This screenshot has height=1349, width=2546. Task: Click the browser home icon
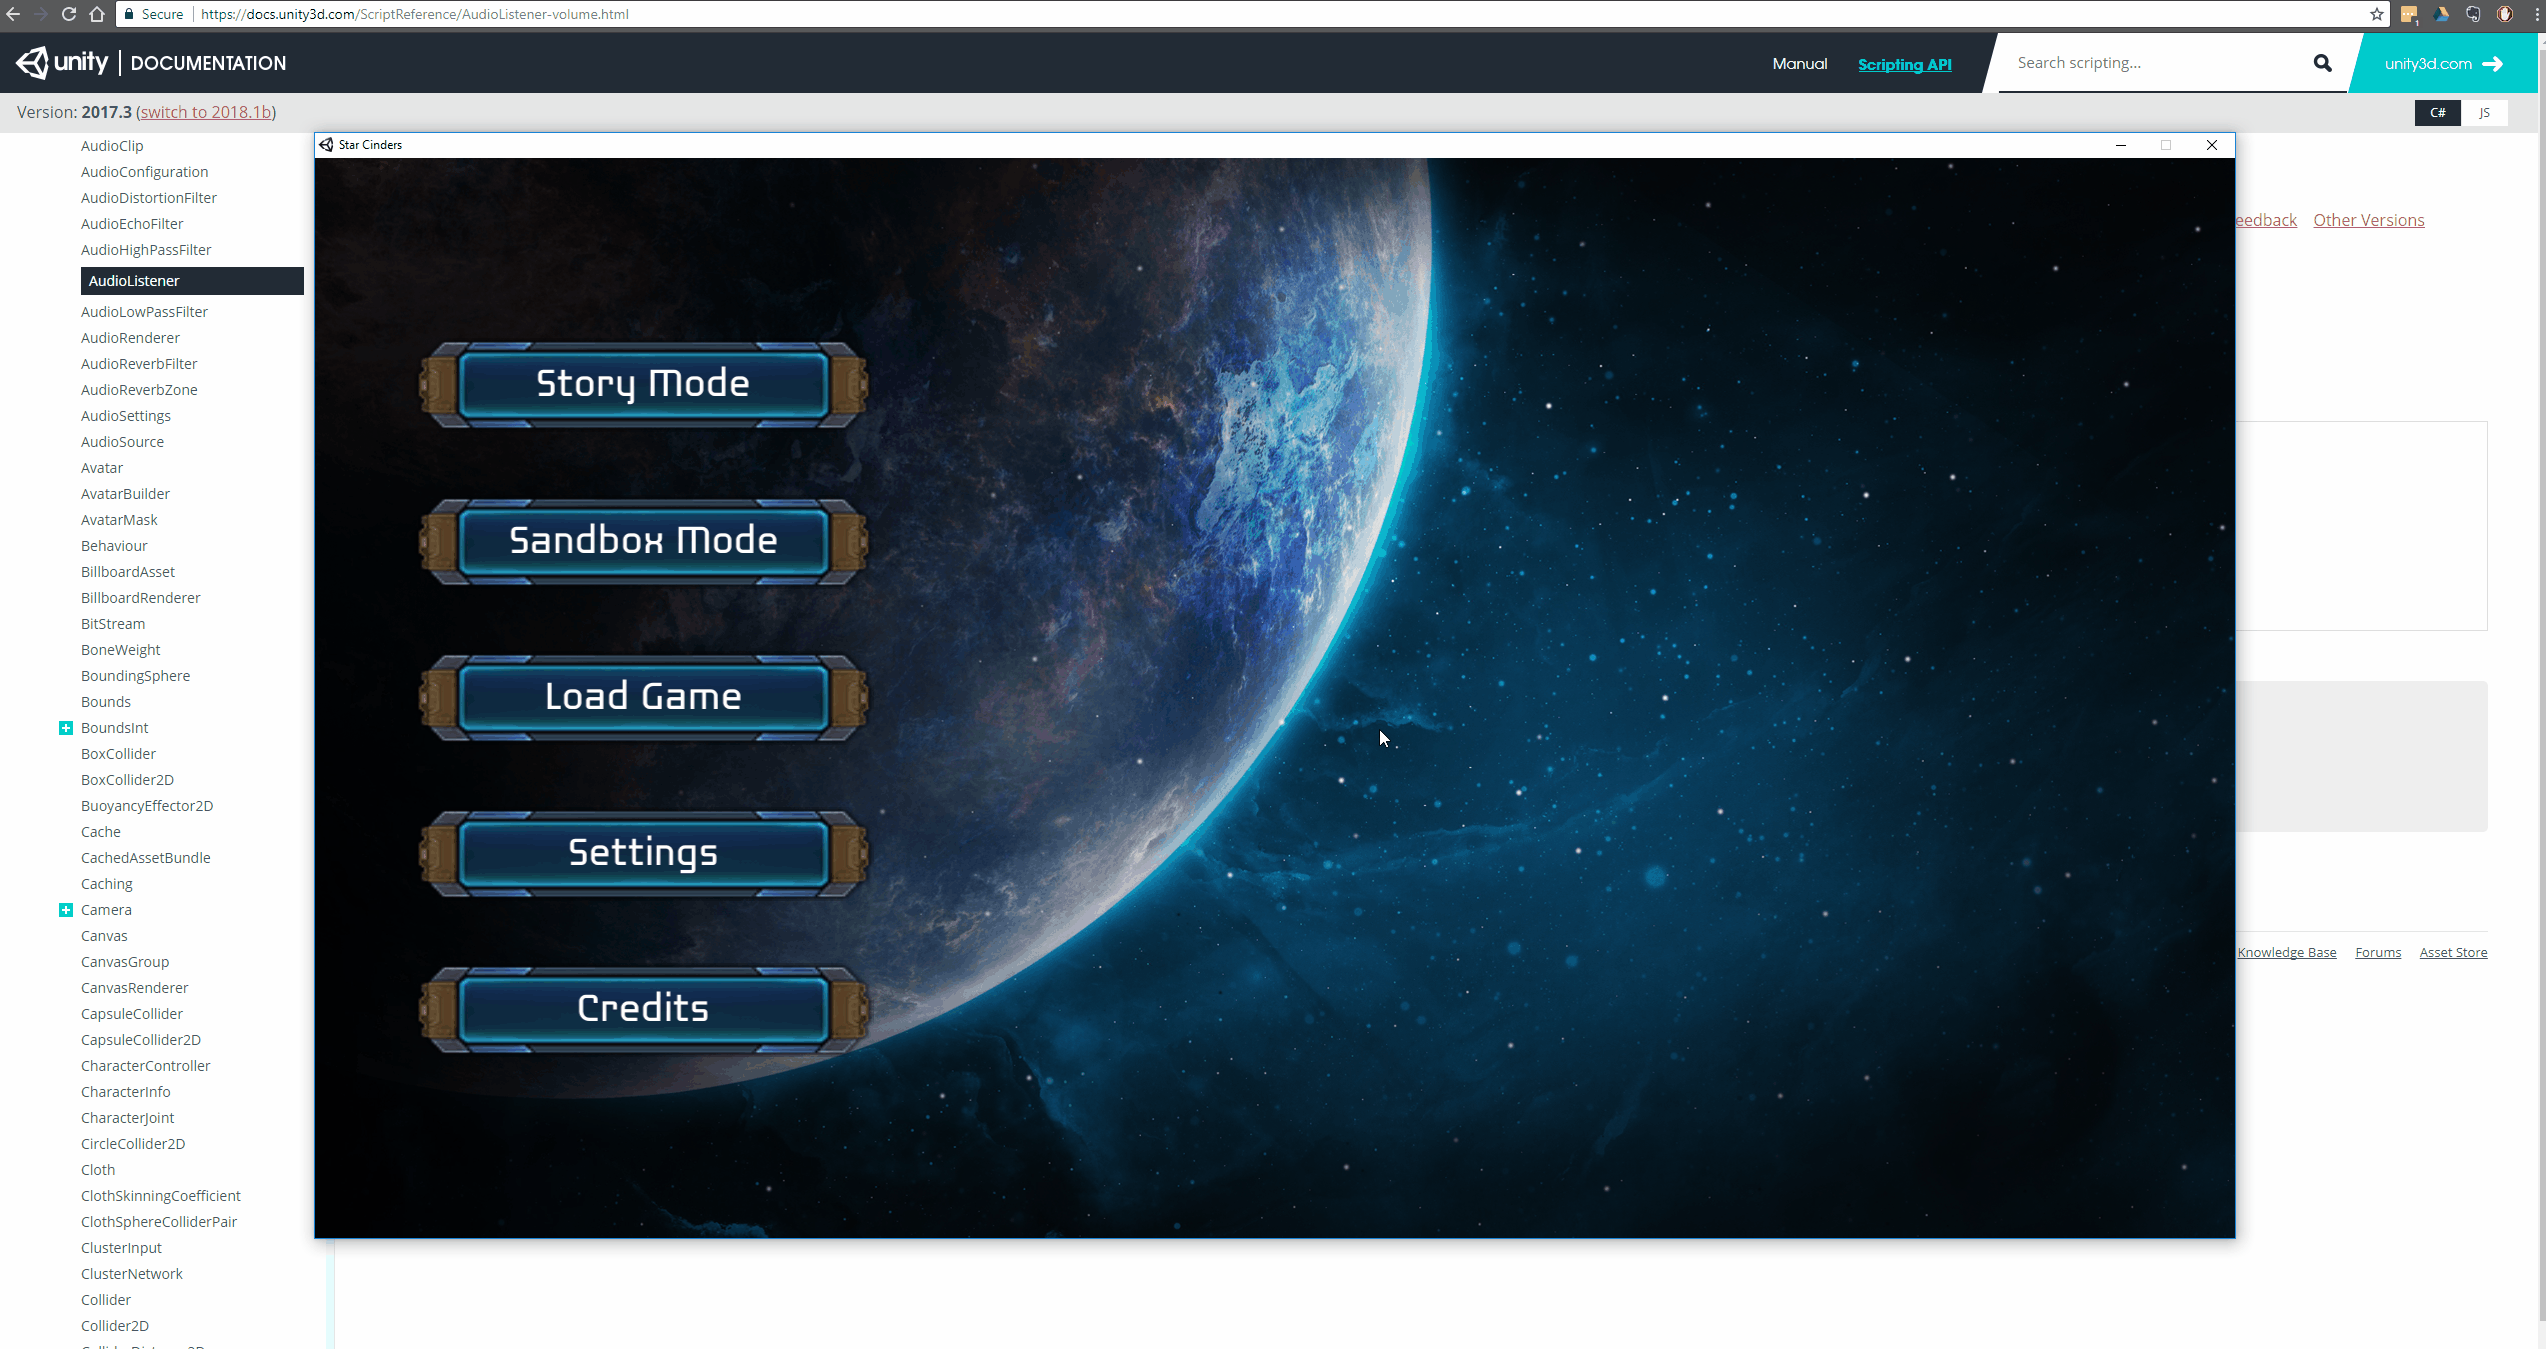coord(97,14)
